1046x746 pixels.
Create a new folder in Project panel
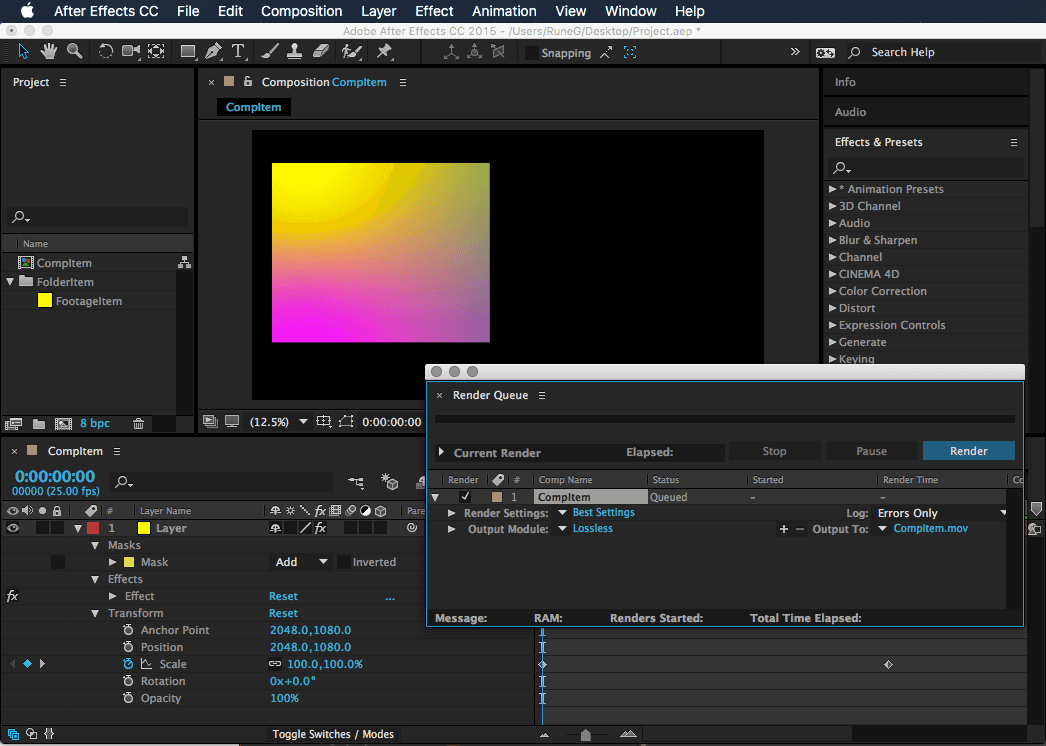pyautogui.click(x=39, y=423)
